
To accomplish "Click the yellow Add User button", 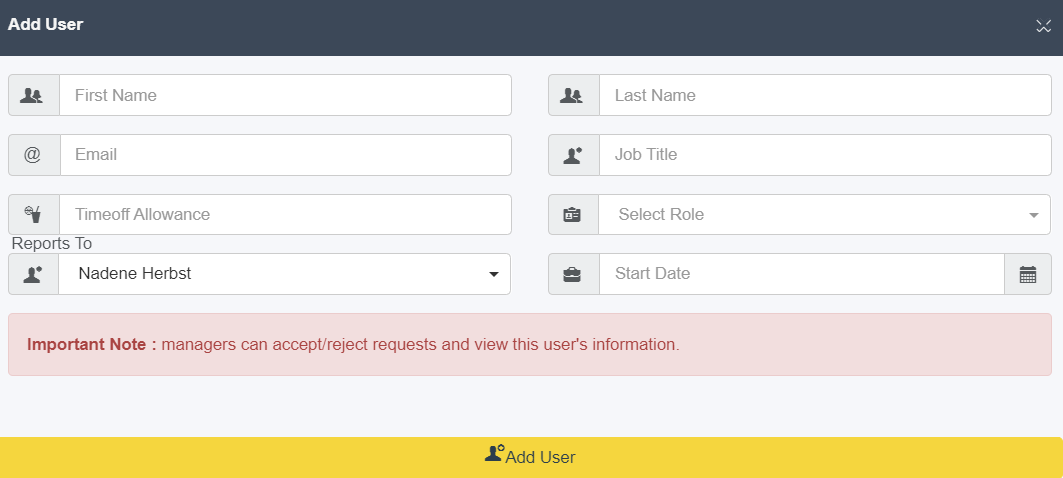I will tap(532, 457).
